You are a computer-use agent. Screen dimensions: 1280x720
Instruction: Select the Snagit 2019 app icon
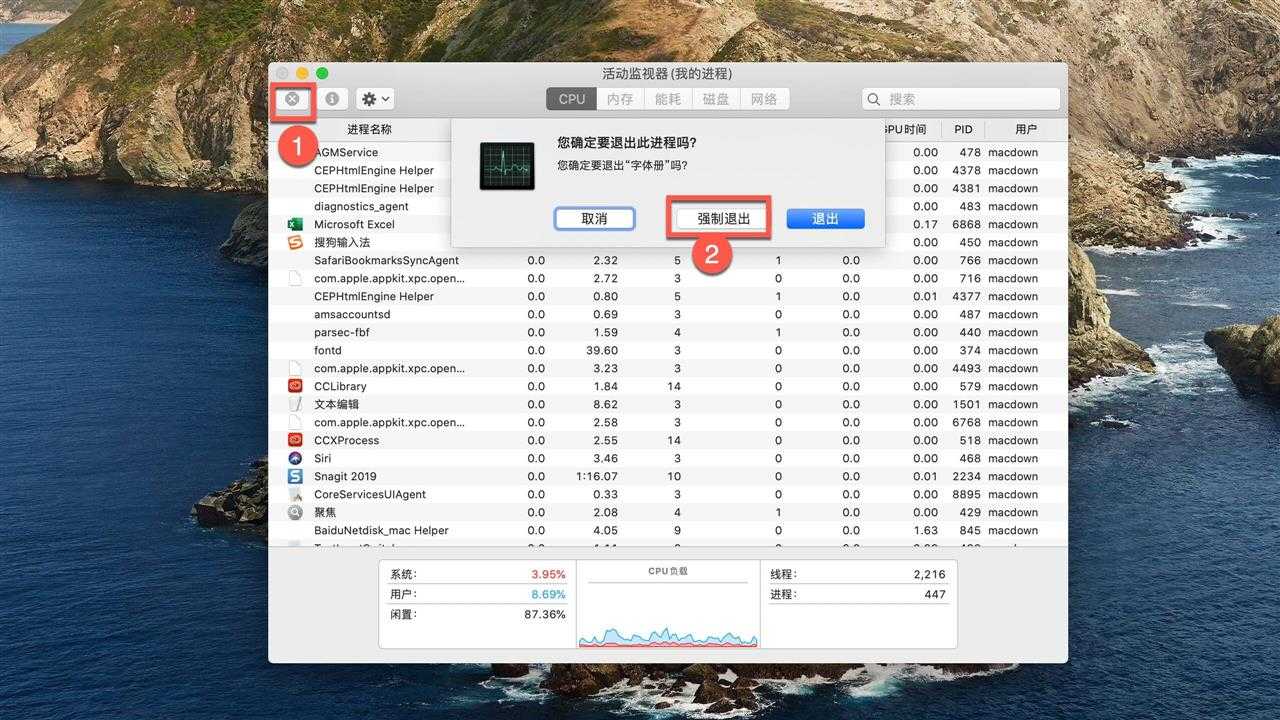click(295, 476)
